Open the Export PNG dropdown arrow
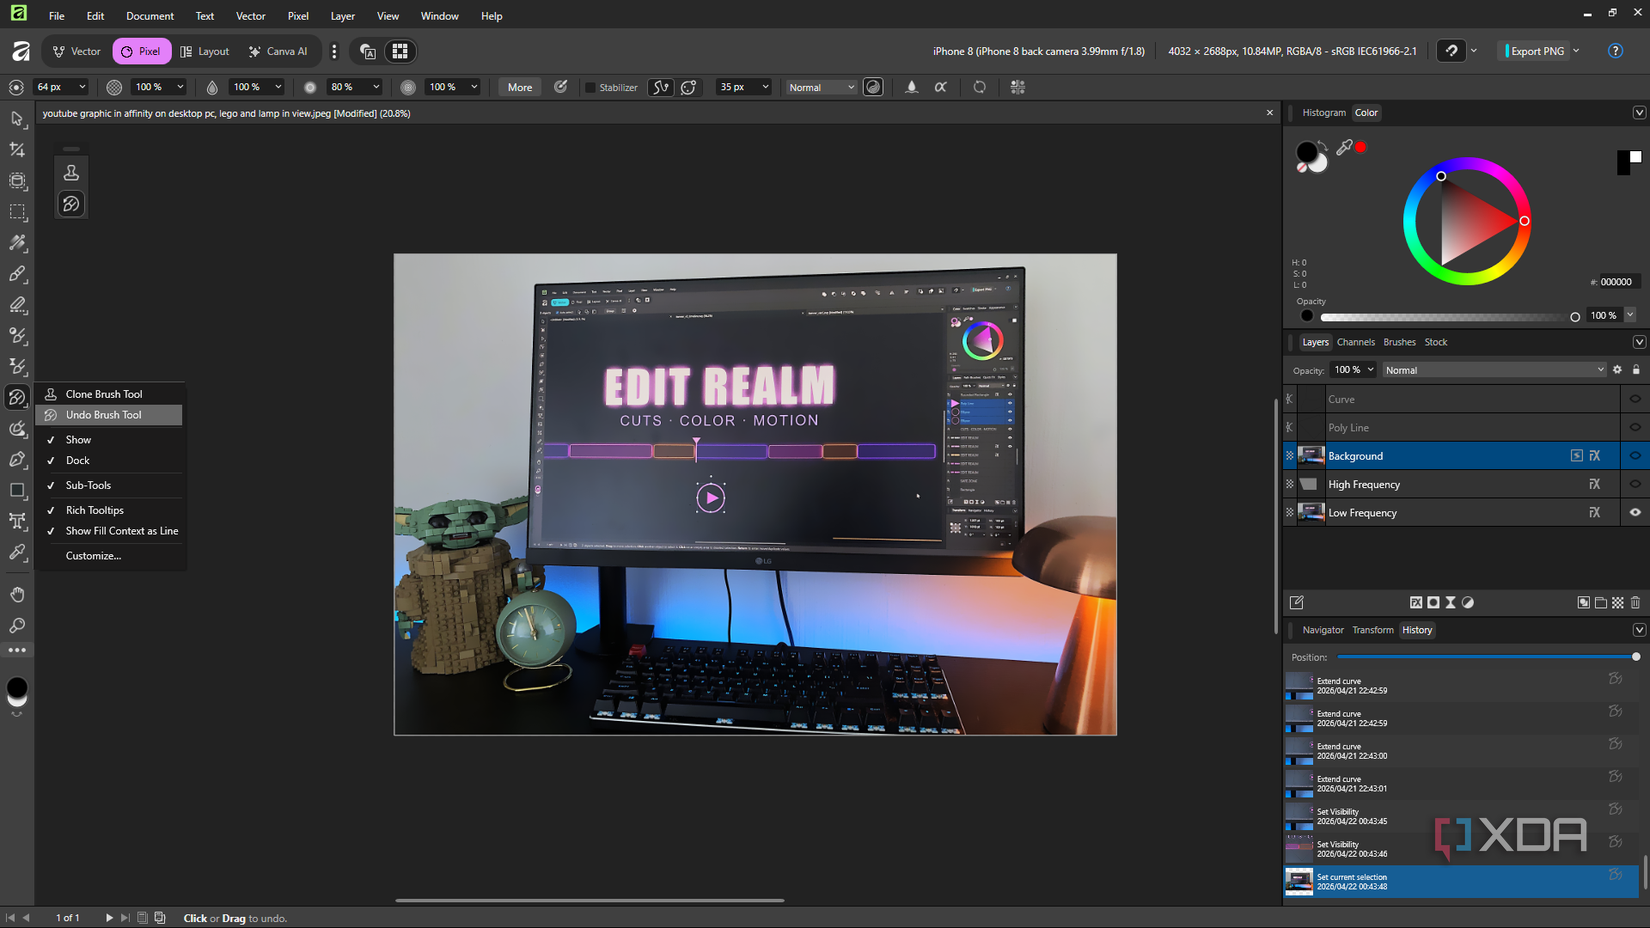 (1577, 51)
